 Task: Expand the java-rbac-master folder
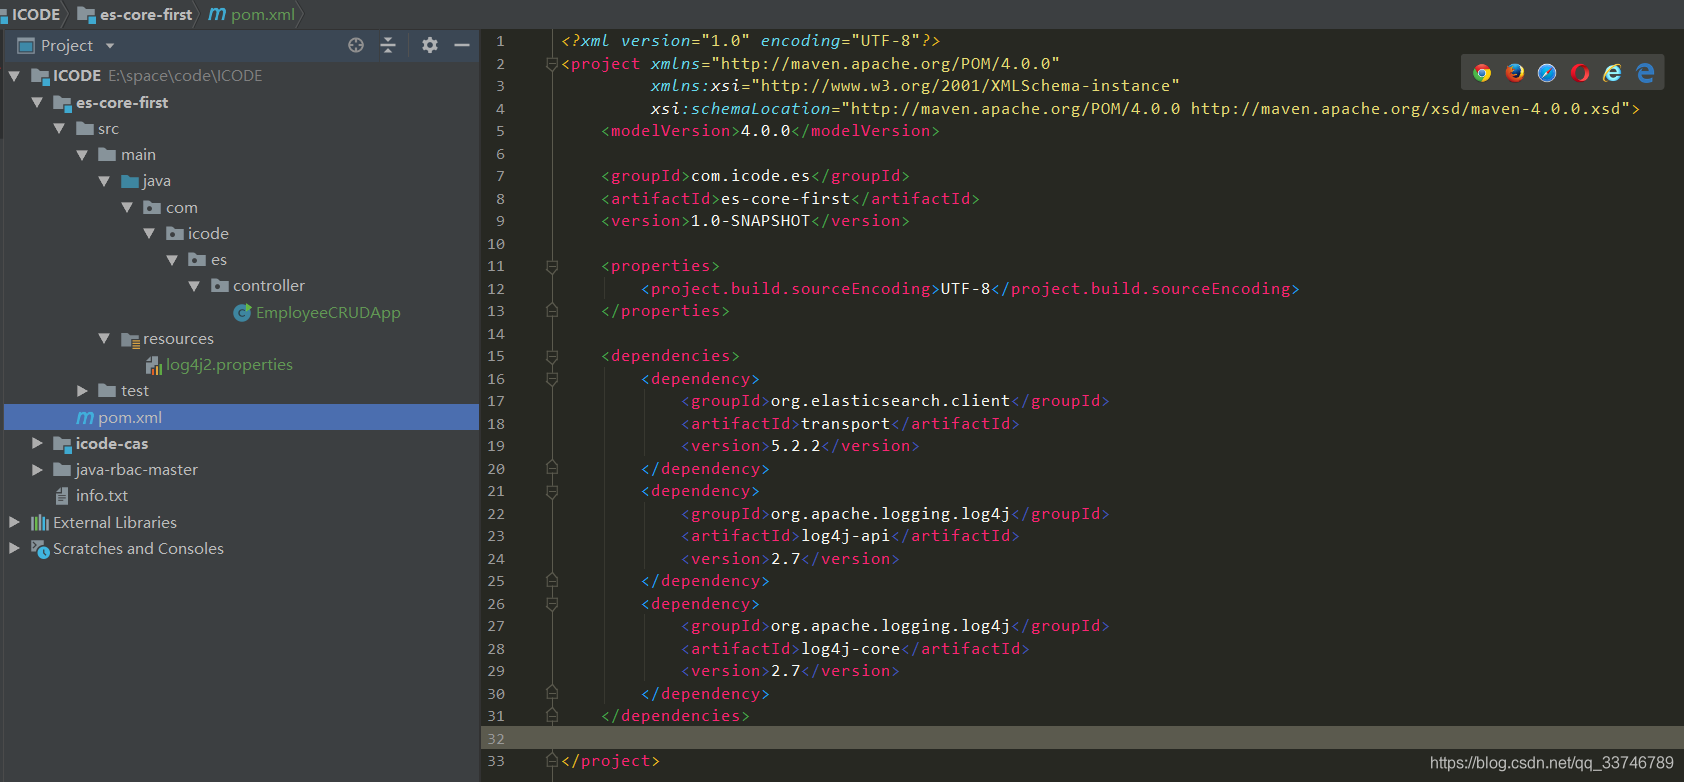pyautogui.click(x=37, y=469)
